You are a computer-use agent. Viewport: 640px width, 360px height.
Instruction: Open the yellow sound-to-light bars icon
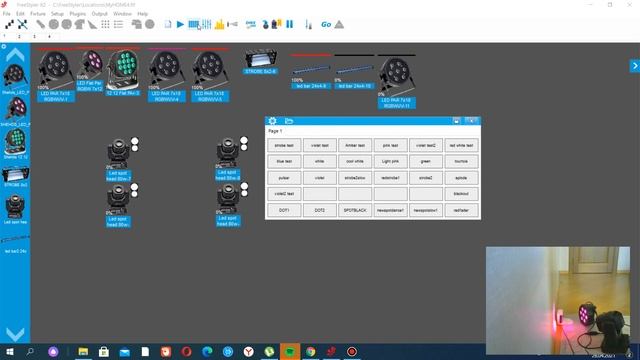coord(220,24)
